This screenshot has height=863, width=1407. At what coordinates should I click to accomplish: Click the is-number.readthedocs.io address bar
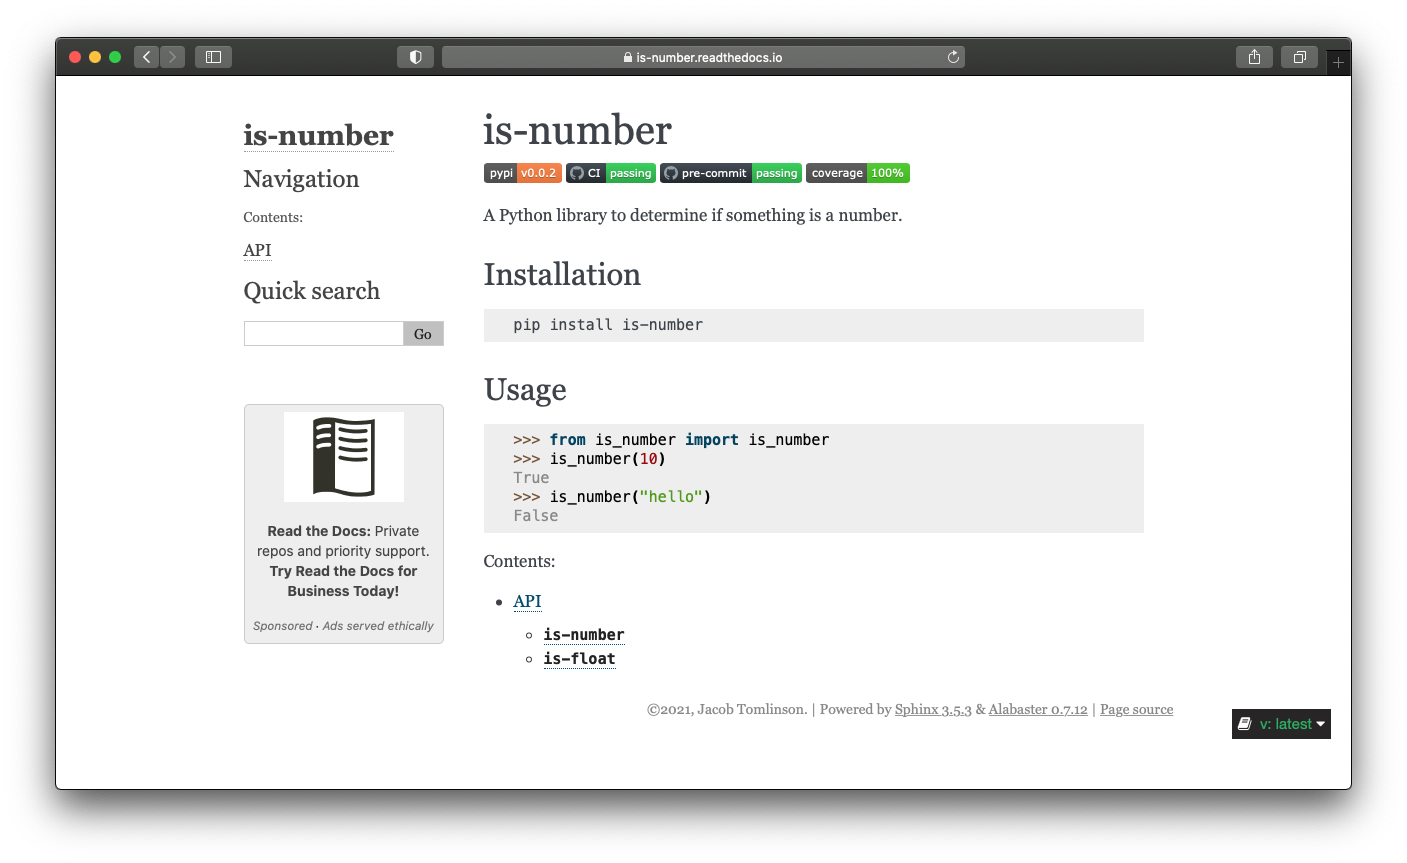(703, 57)
